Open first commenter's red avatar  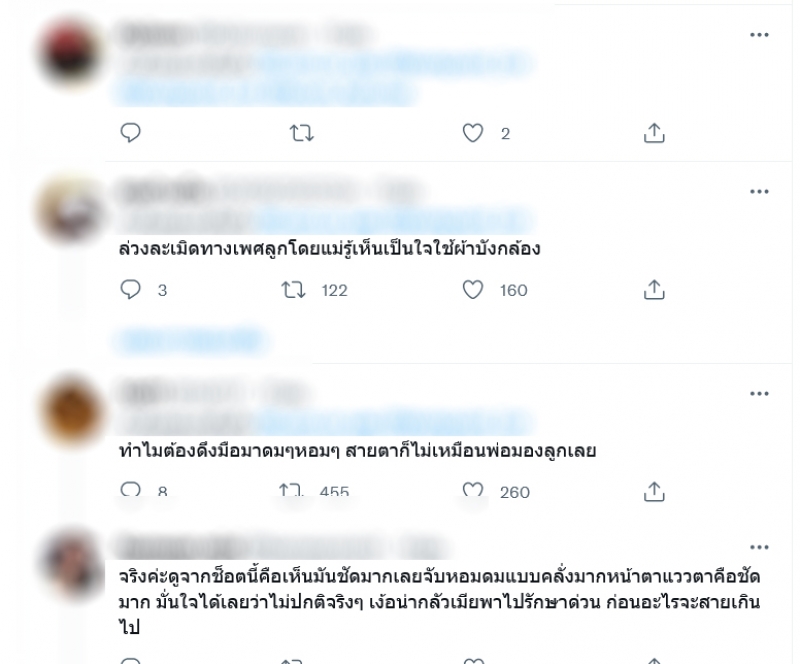click(x=71, y=52)
